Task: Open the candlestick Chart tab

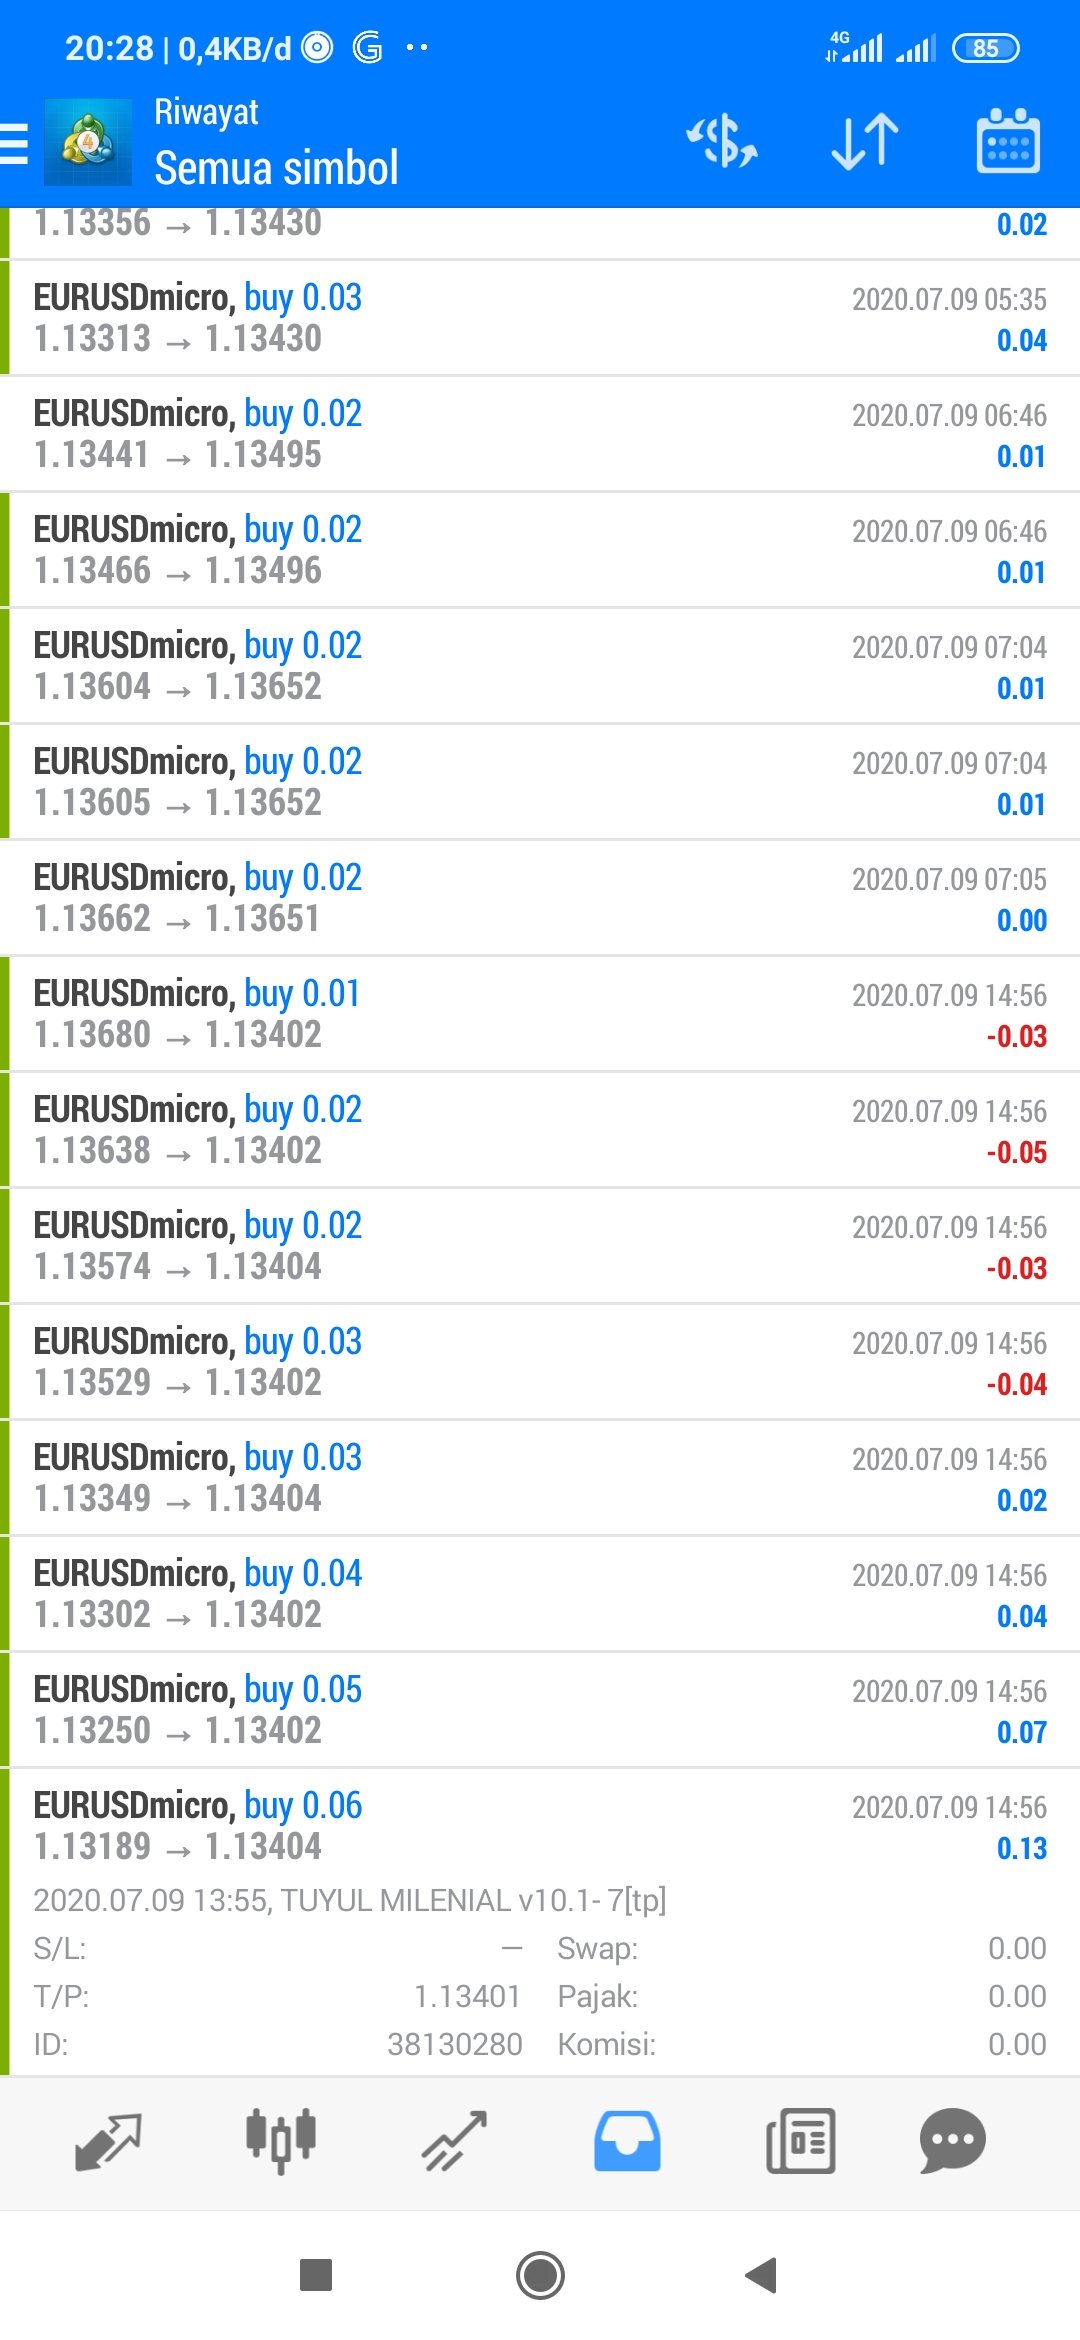Action: [x=281, y=2142]
